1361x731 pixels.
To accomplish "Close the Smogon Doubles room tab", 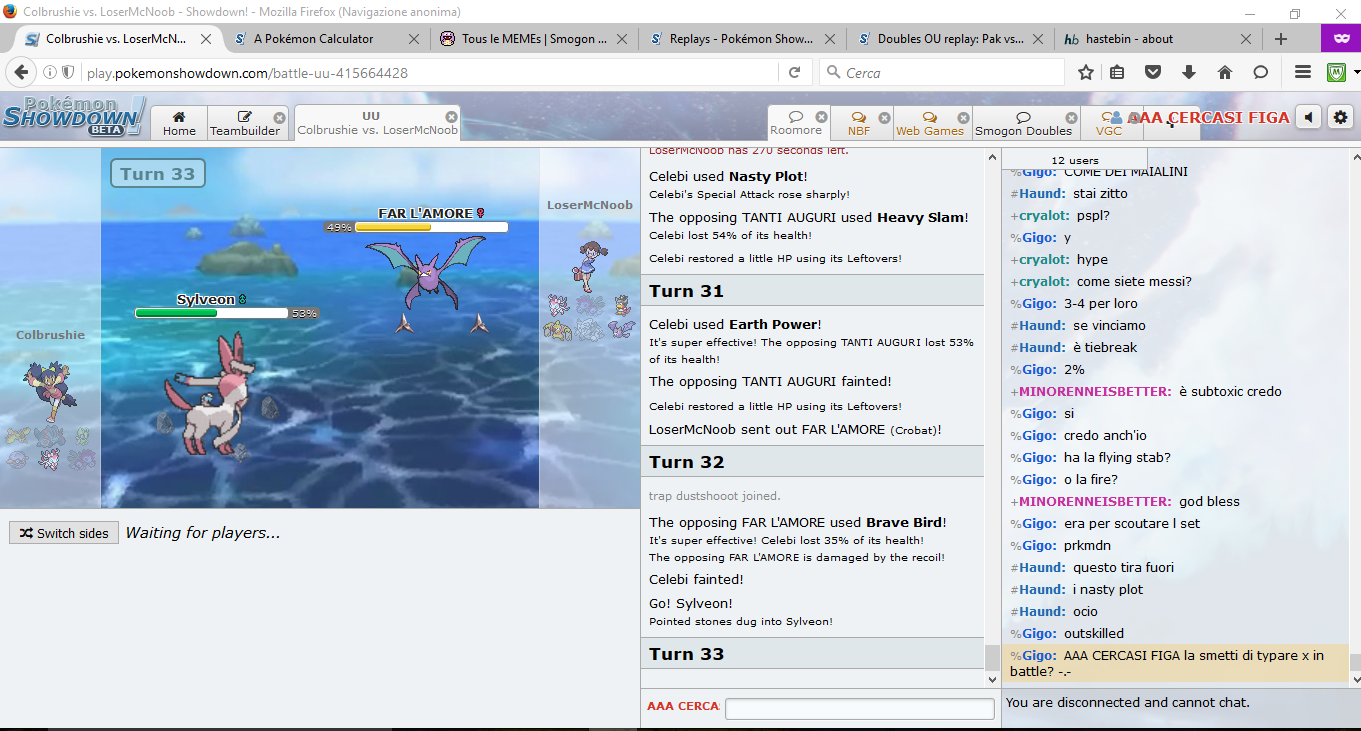I will (x=1071, y=117).
